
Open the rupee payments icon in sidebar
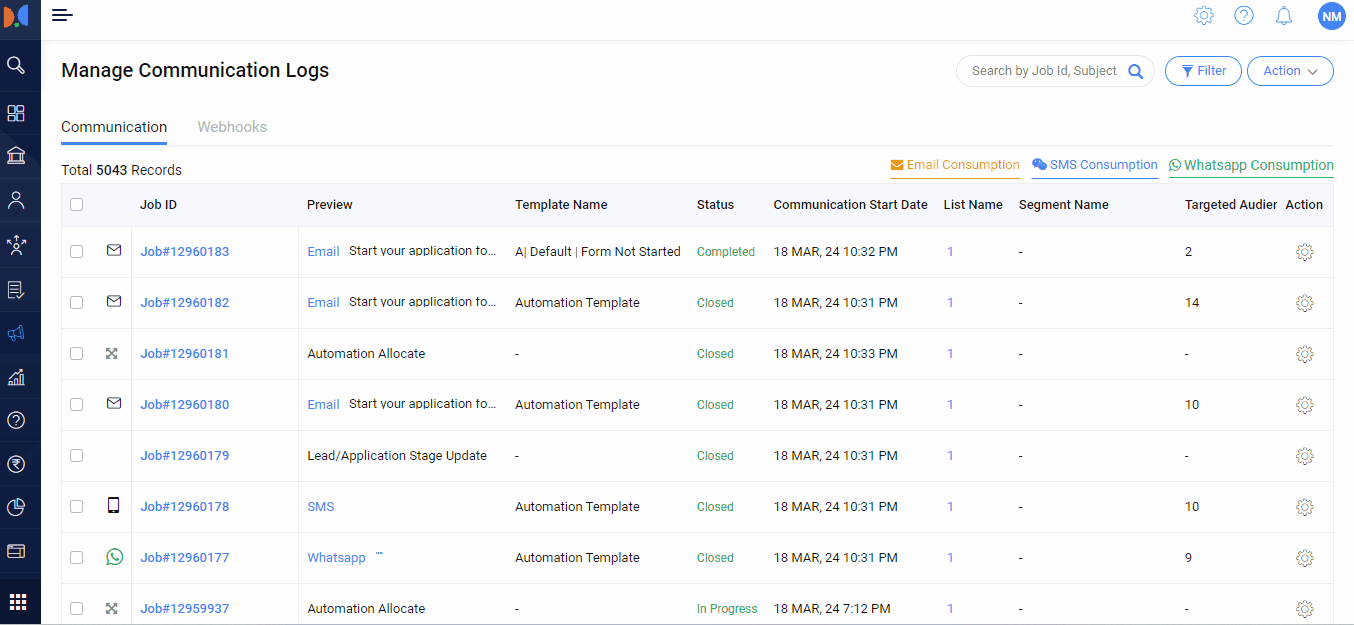tap(16, 464)
